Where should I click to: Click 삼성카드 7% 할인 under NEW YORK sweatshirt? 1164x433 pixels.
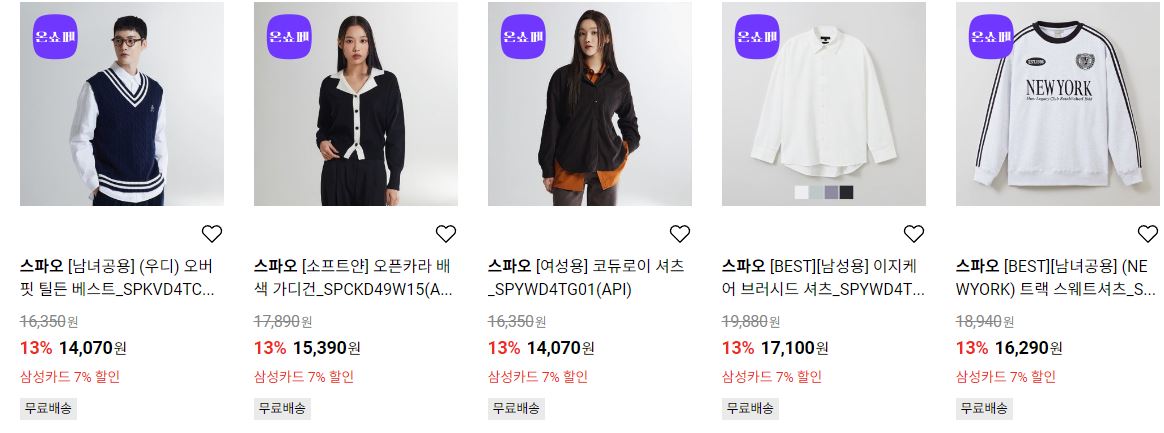(x=1005, y=377)
